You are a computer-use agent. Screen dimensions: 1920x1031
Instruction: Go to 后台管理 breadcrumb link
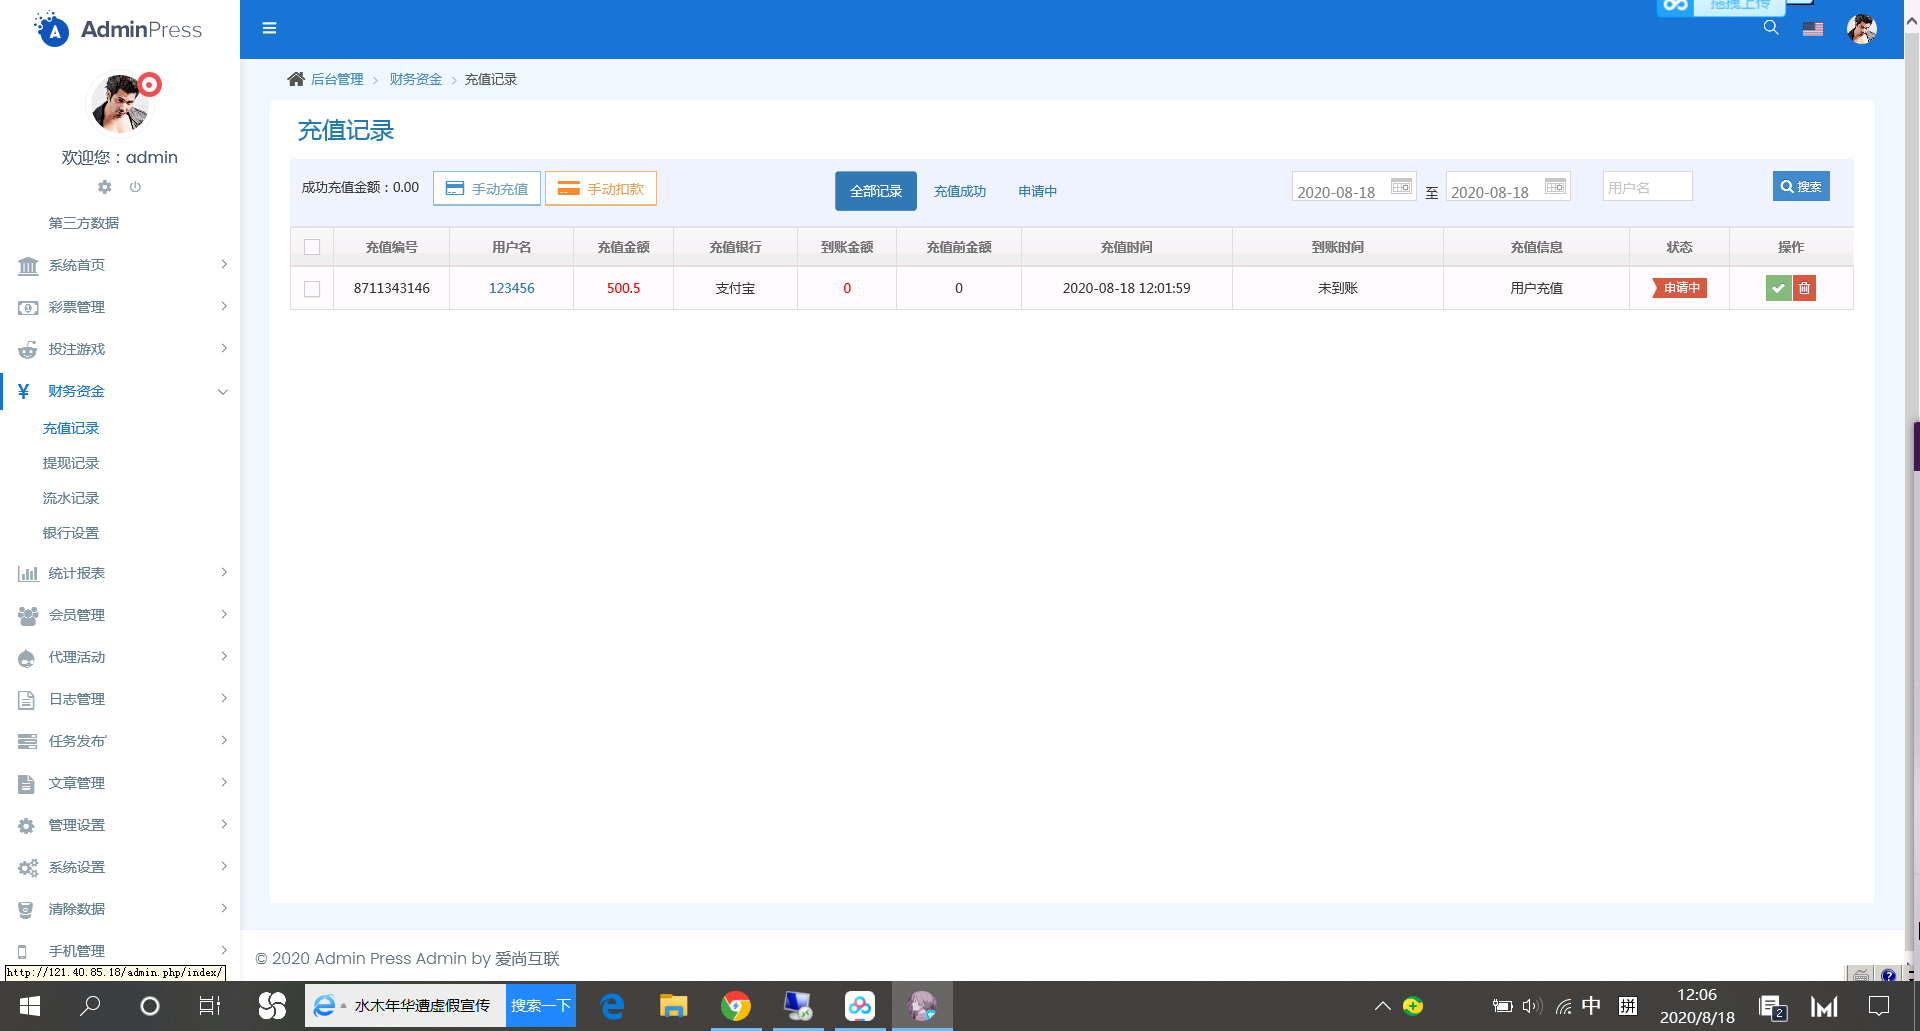coord(337,79)
